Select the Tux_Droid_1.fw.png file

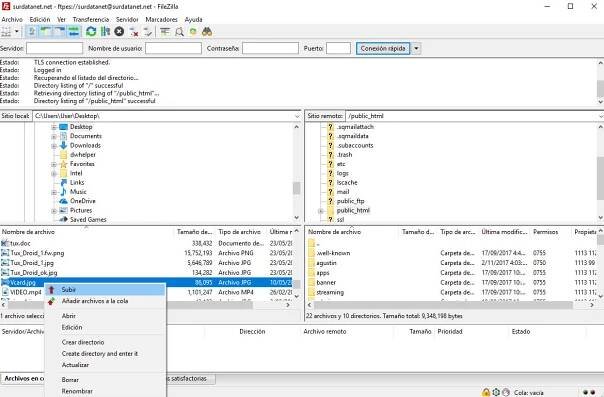point(37,253)
